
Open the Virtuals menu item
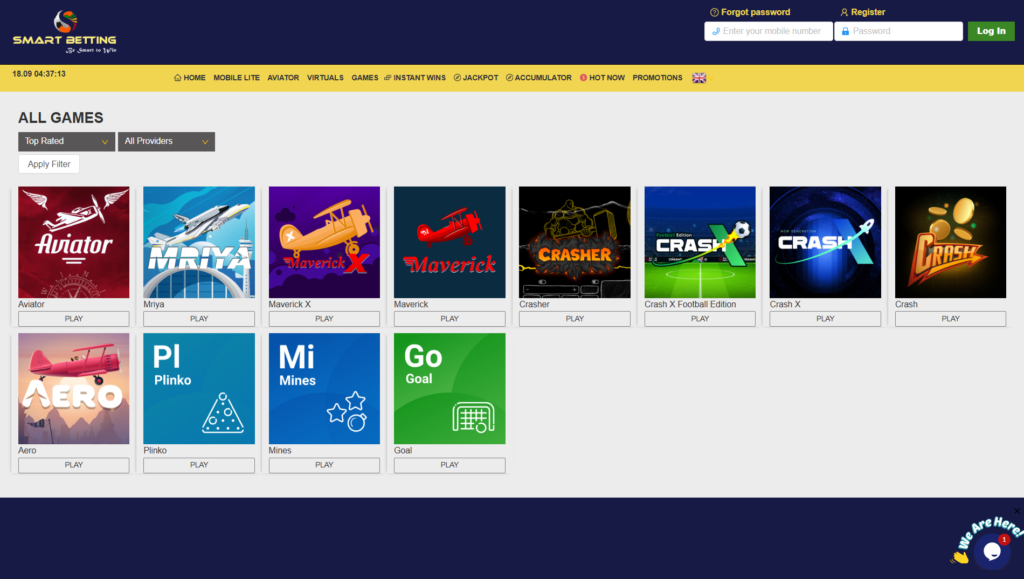pyautogui.click(x=325, y=77)
